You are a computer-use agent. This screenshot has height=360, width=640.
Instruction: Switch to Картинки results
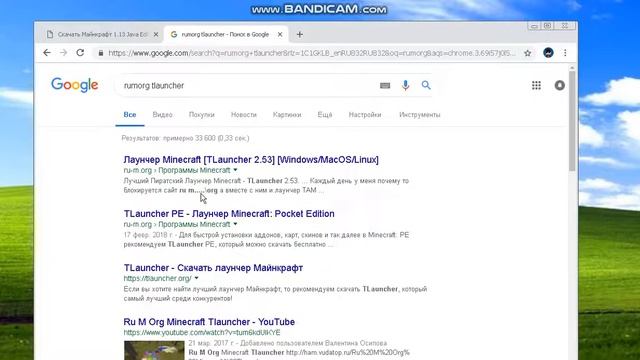click(287, 115)
